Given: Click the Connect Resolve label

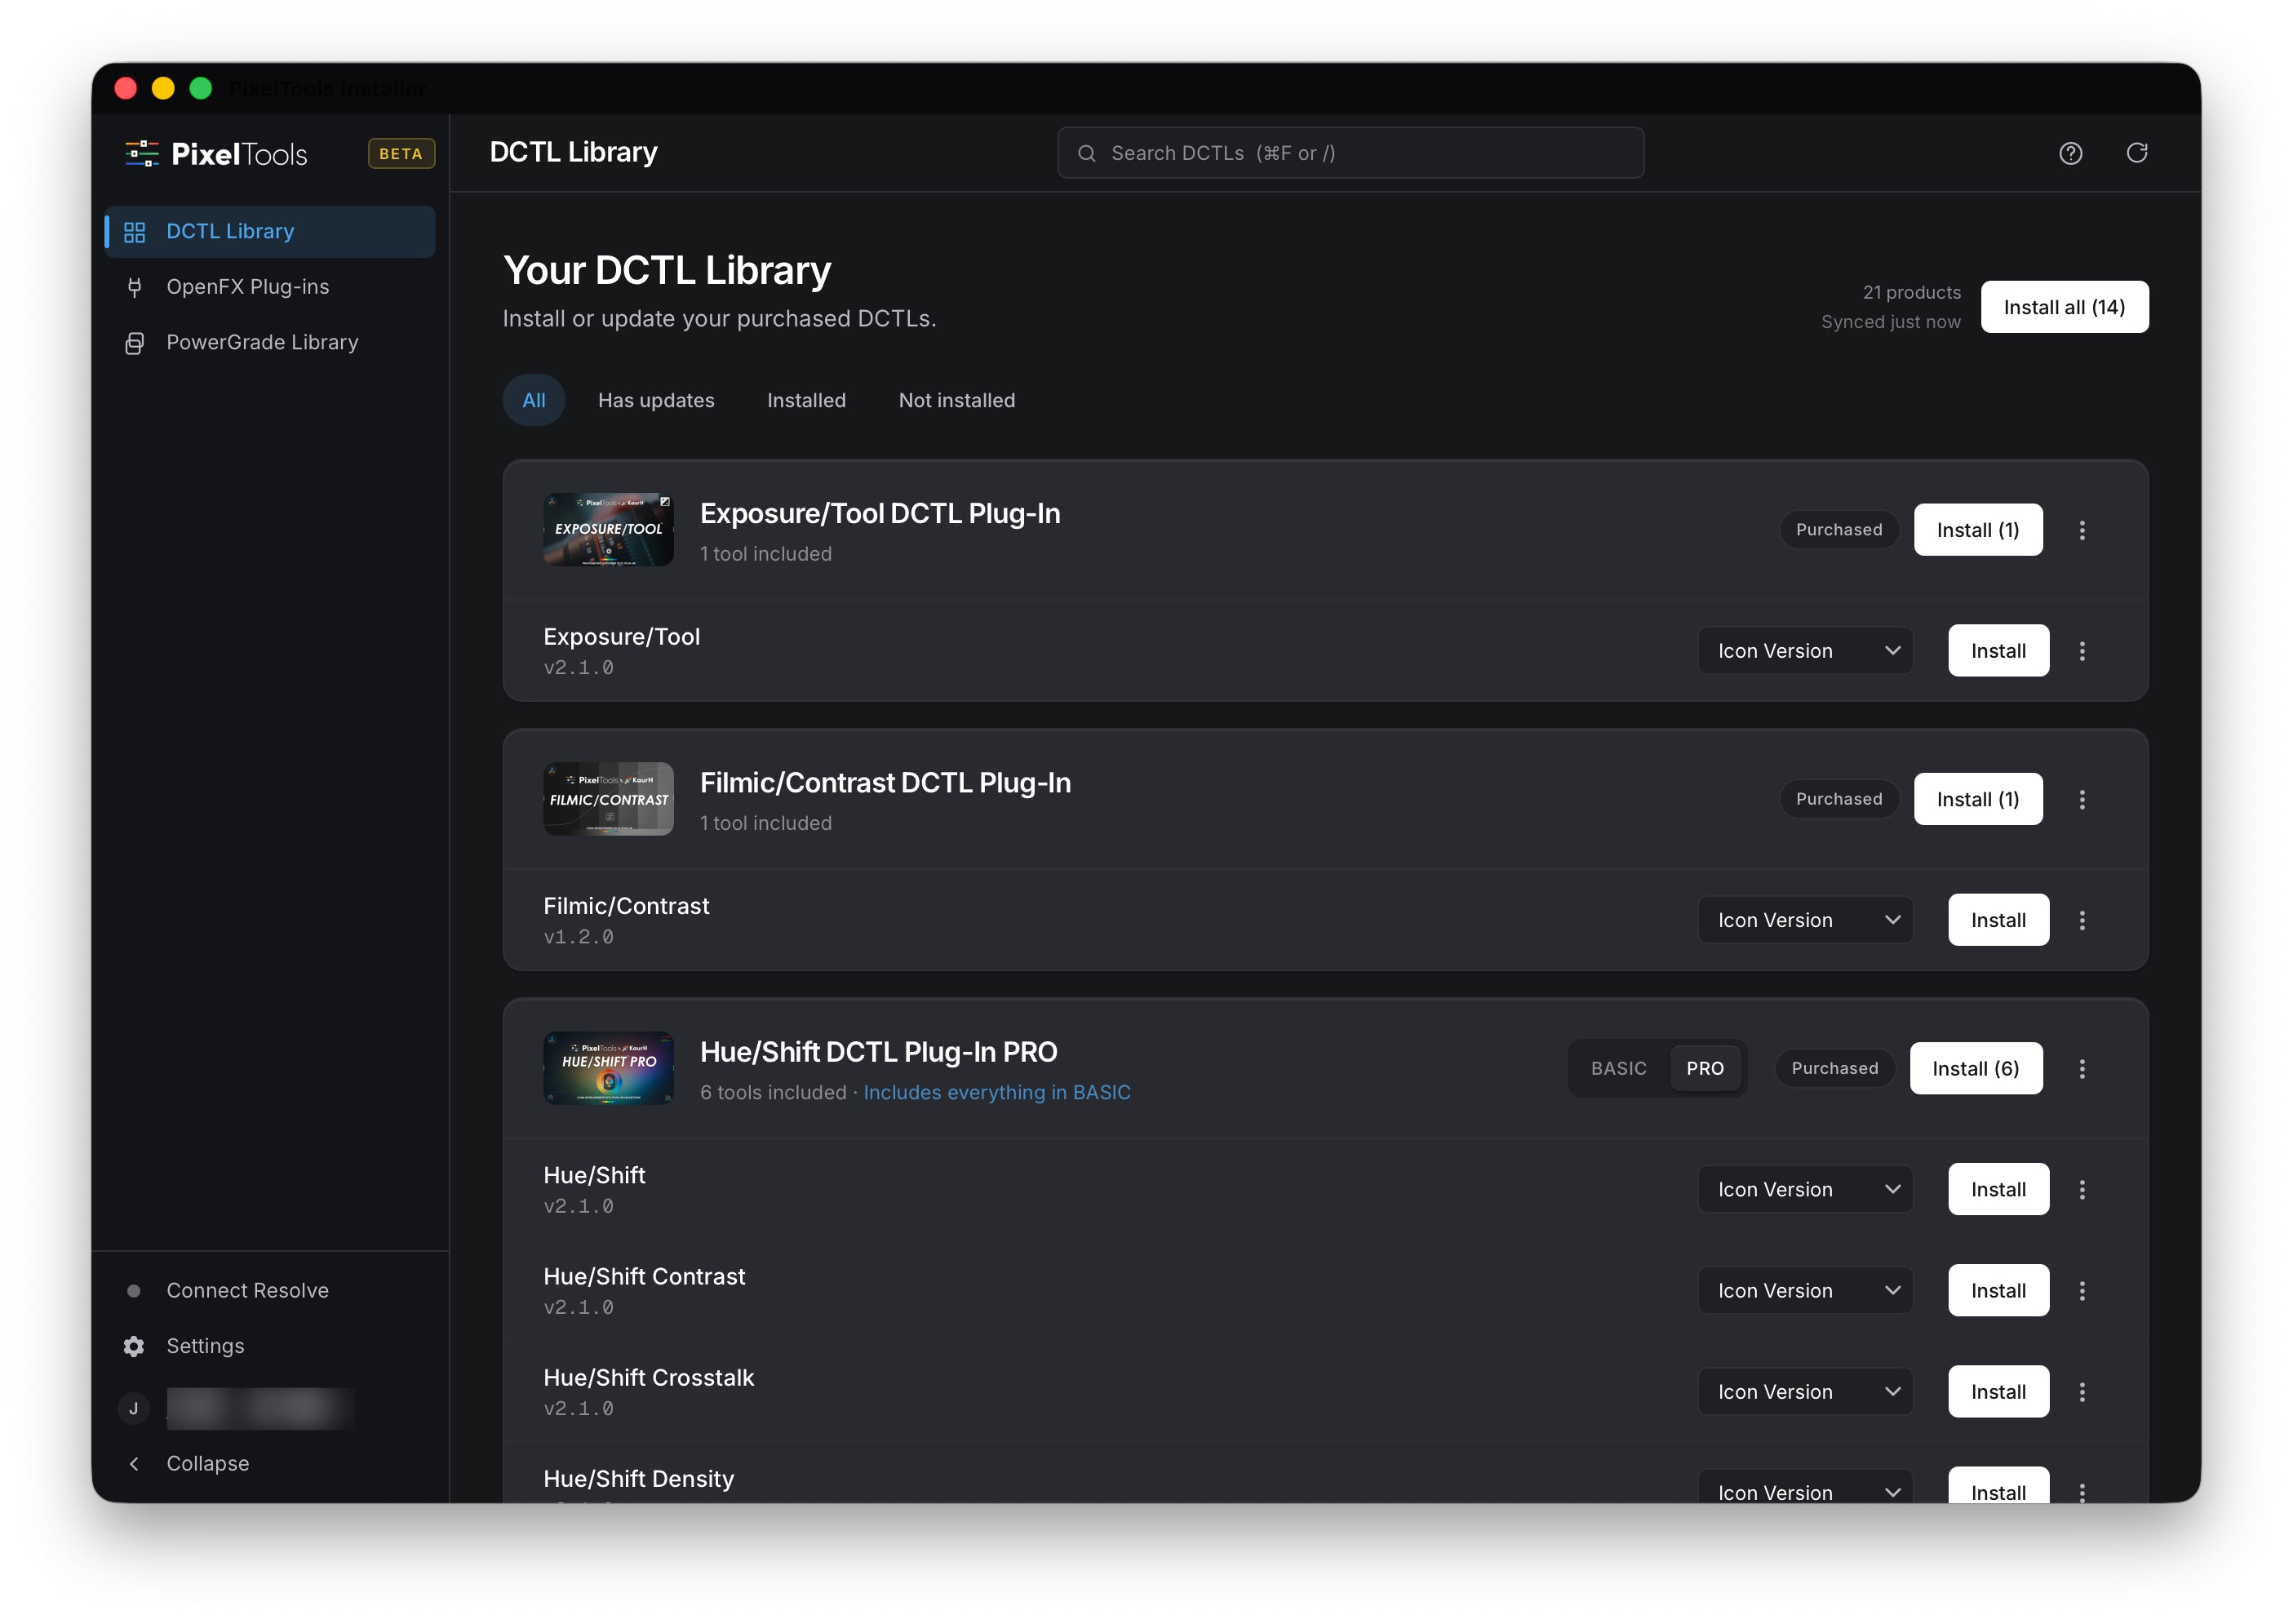Looking at the screenshot, I should click(247, 1290).
